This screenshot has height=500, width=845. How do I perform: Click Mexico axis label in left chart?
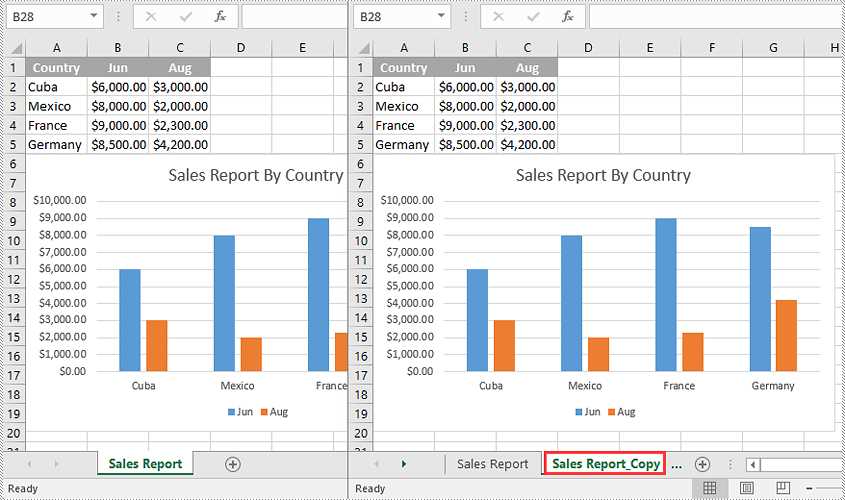pyautogui.click(x=237, y=386)
